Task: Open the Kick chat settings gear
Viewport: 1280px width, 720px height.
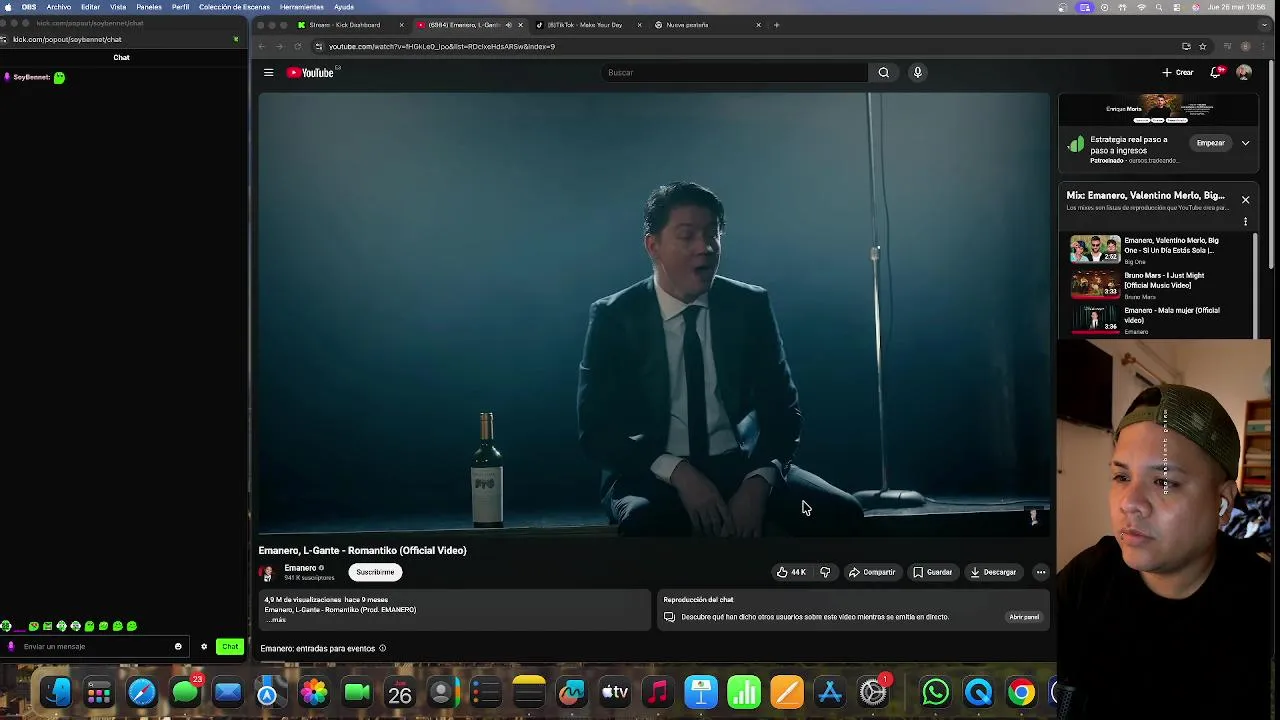Action: (x=204, y=646)
